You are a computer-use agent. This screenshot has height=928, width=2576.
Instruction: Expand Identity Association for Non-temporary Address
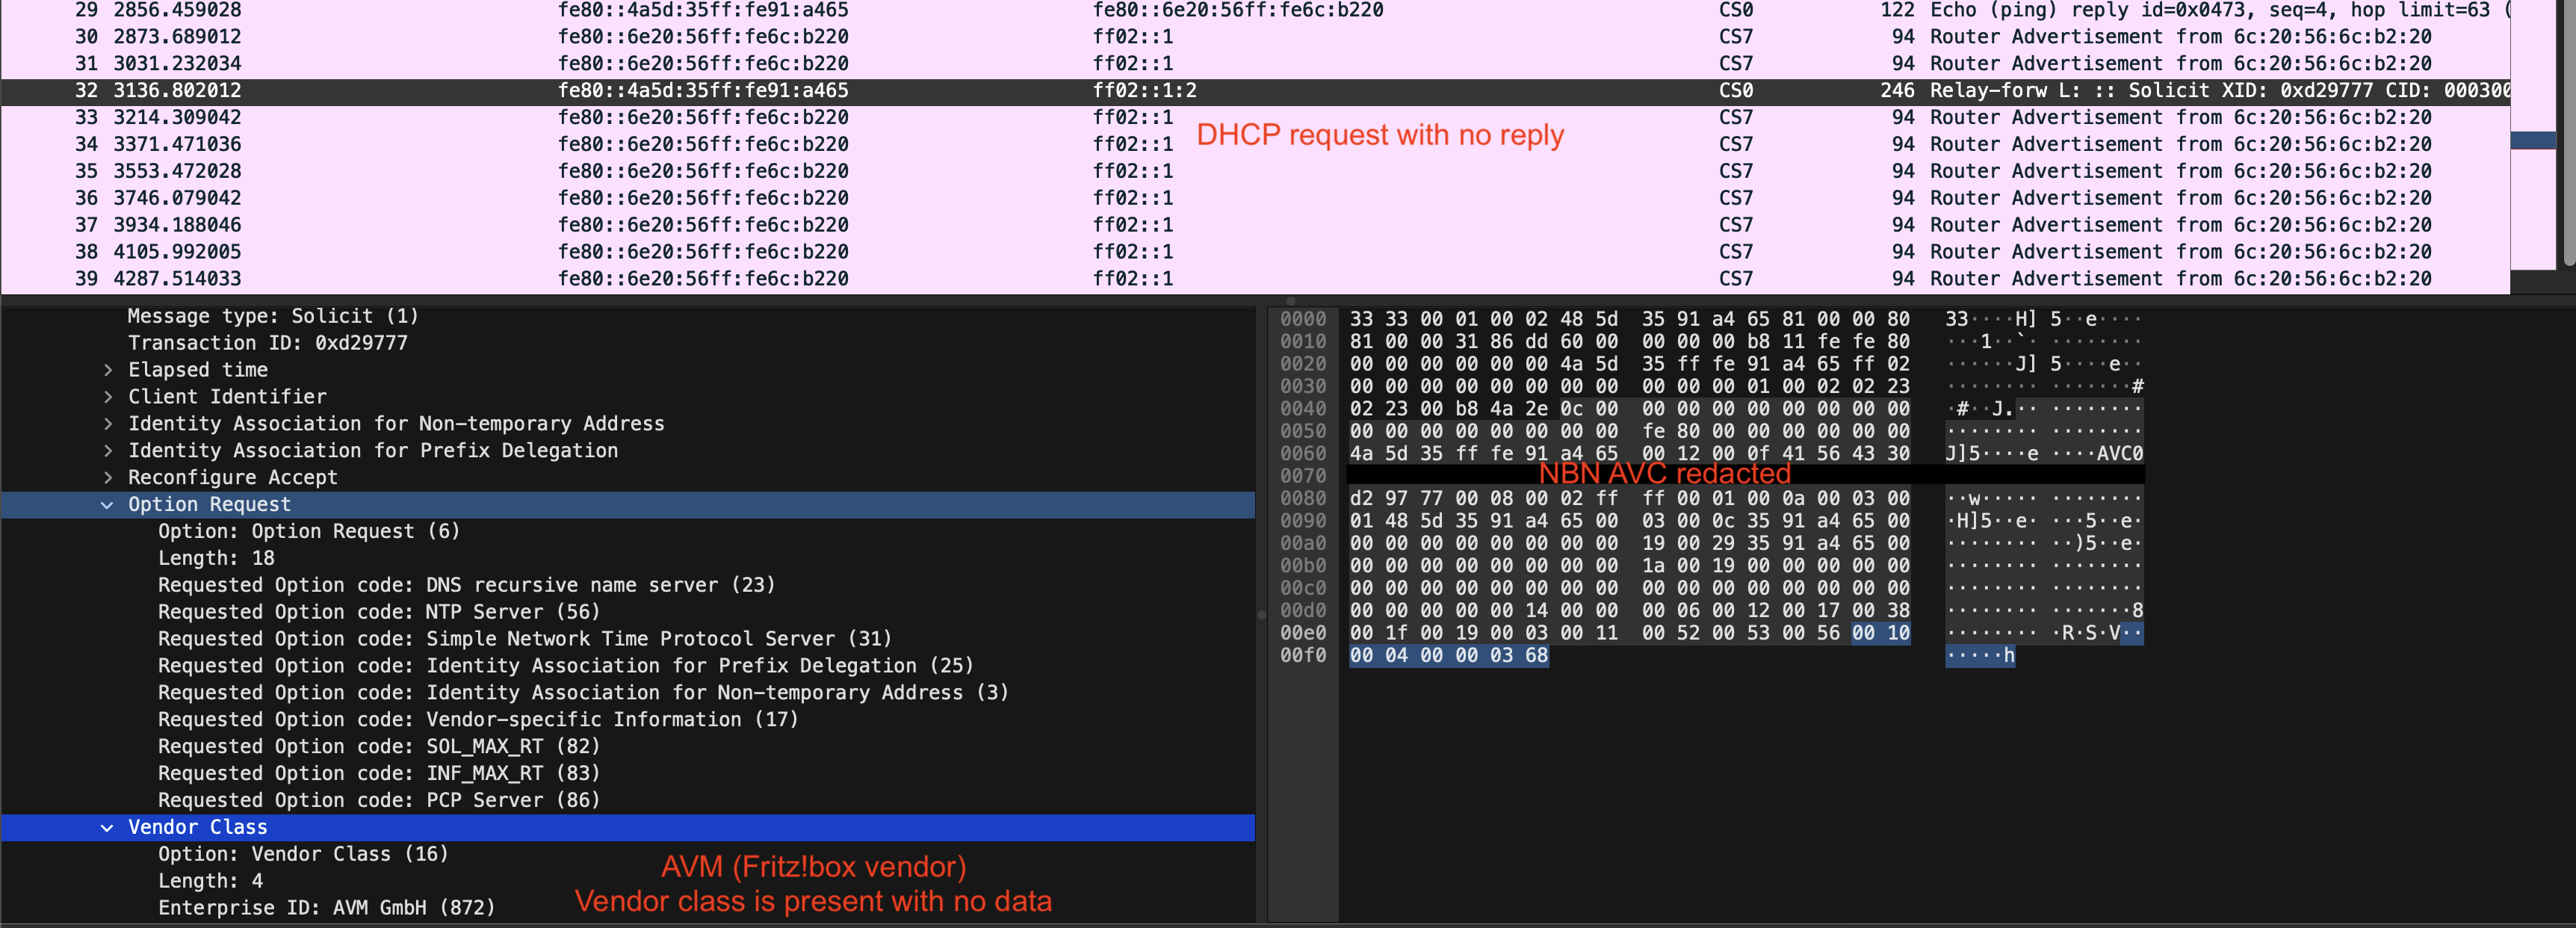(x=108, y=424)
